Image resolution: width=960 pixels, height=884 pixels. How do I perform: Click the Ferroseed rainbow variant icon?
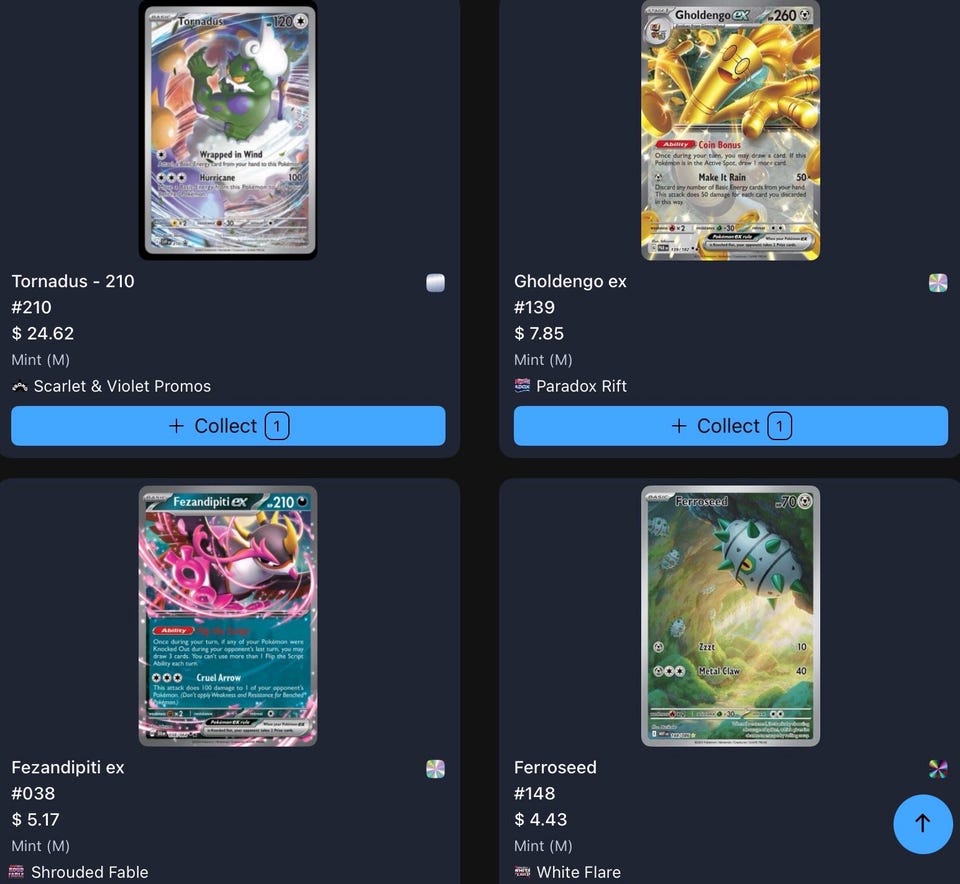tap(938, 769)
